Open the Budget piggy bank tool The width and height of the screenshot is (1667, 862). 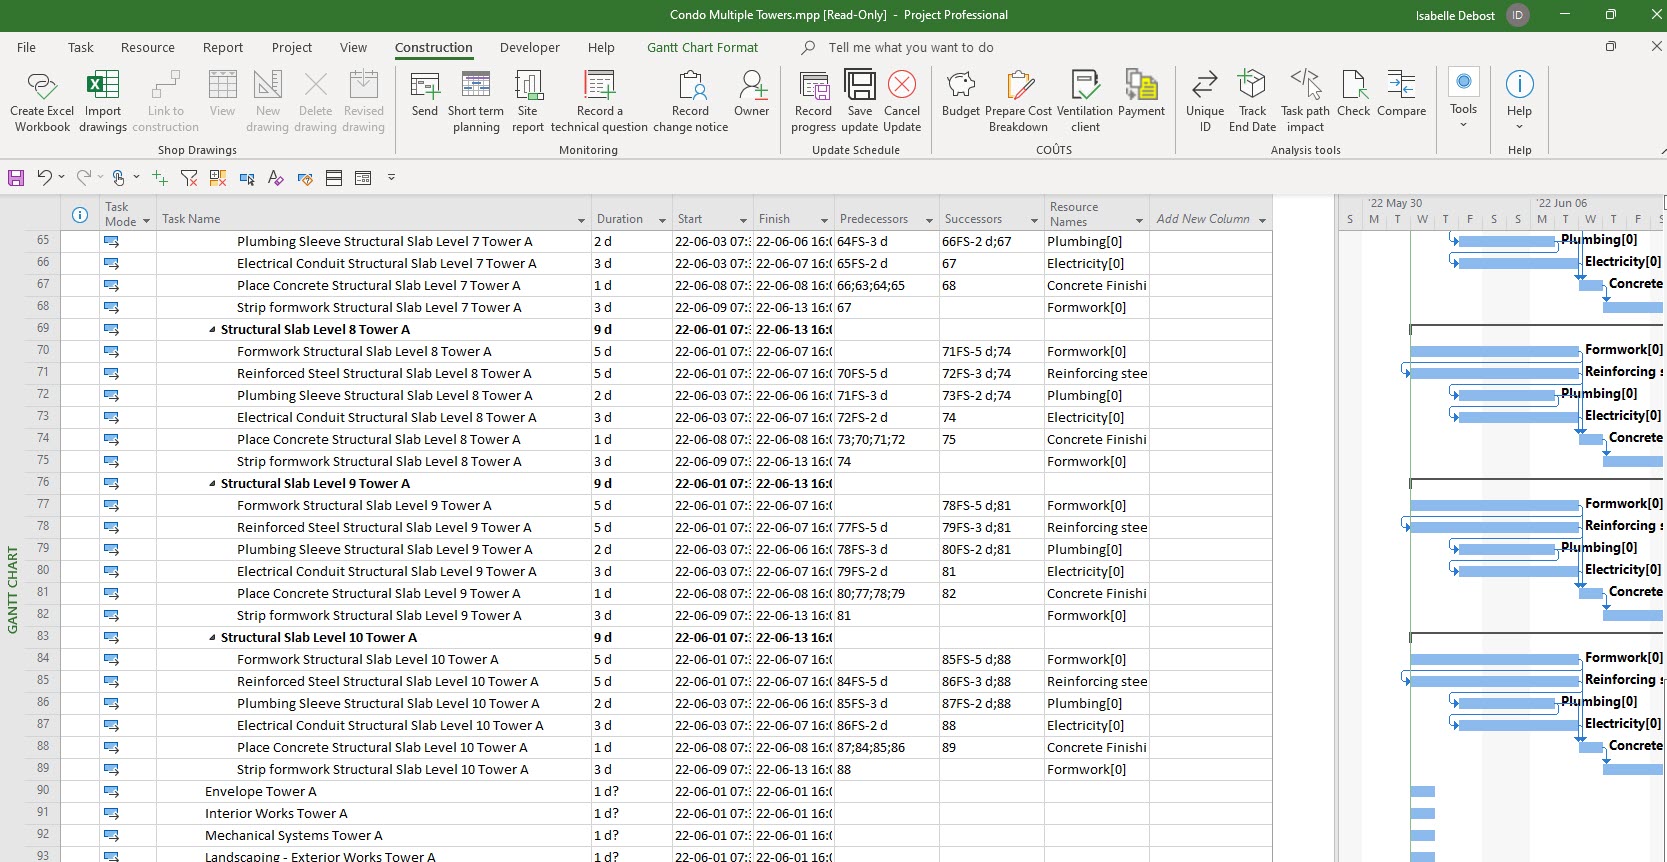click(x=960, y=87)
